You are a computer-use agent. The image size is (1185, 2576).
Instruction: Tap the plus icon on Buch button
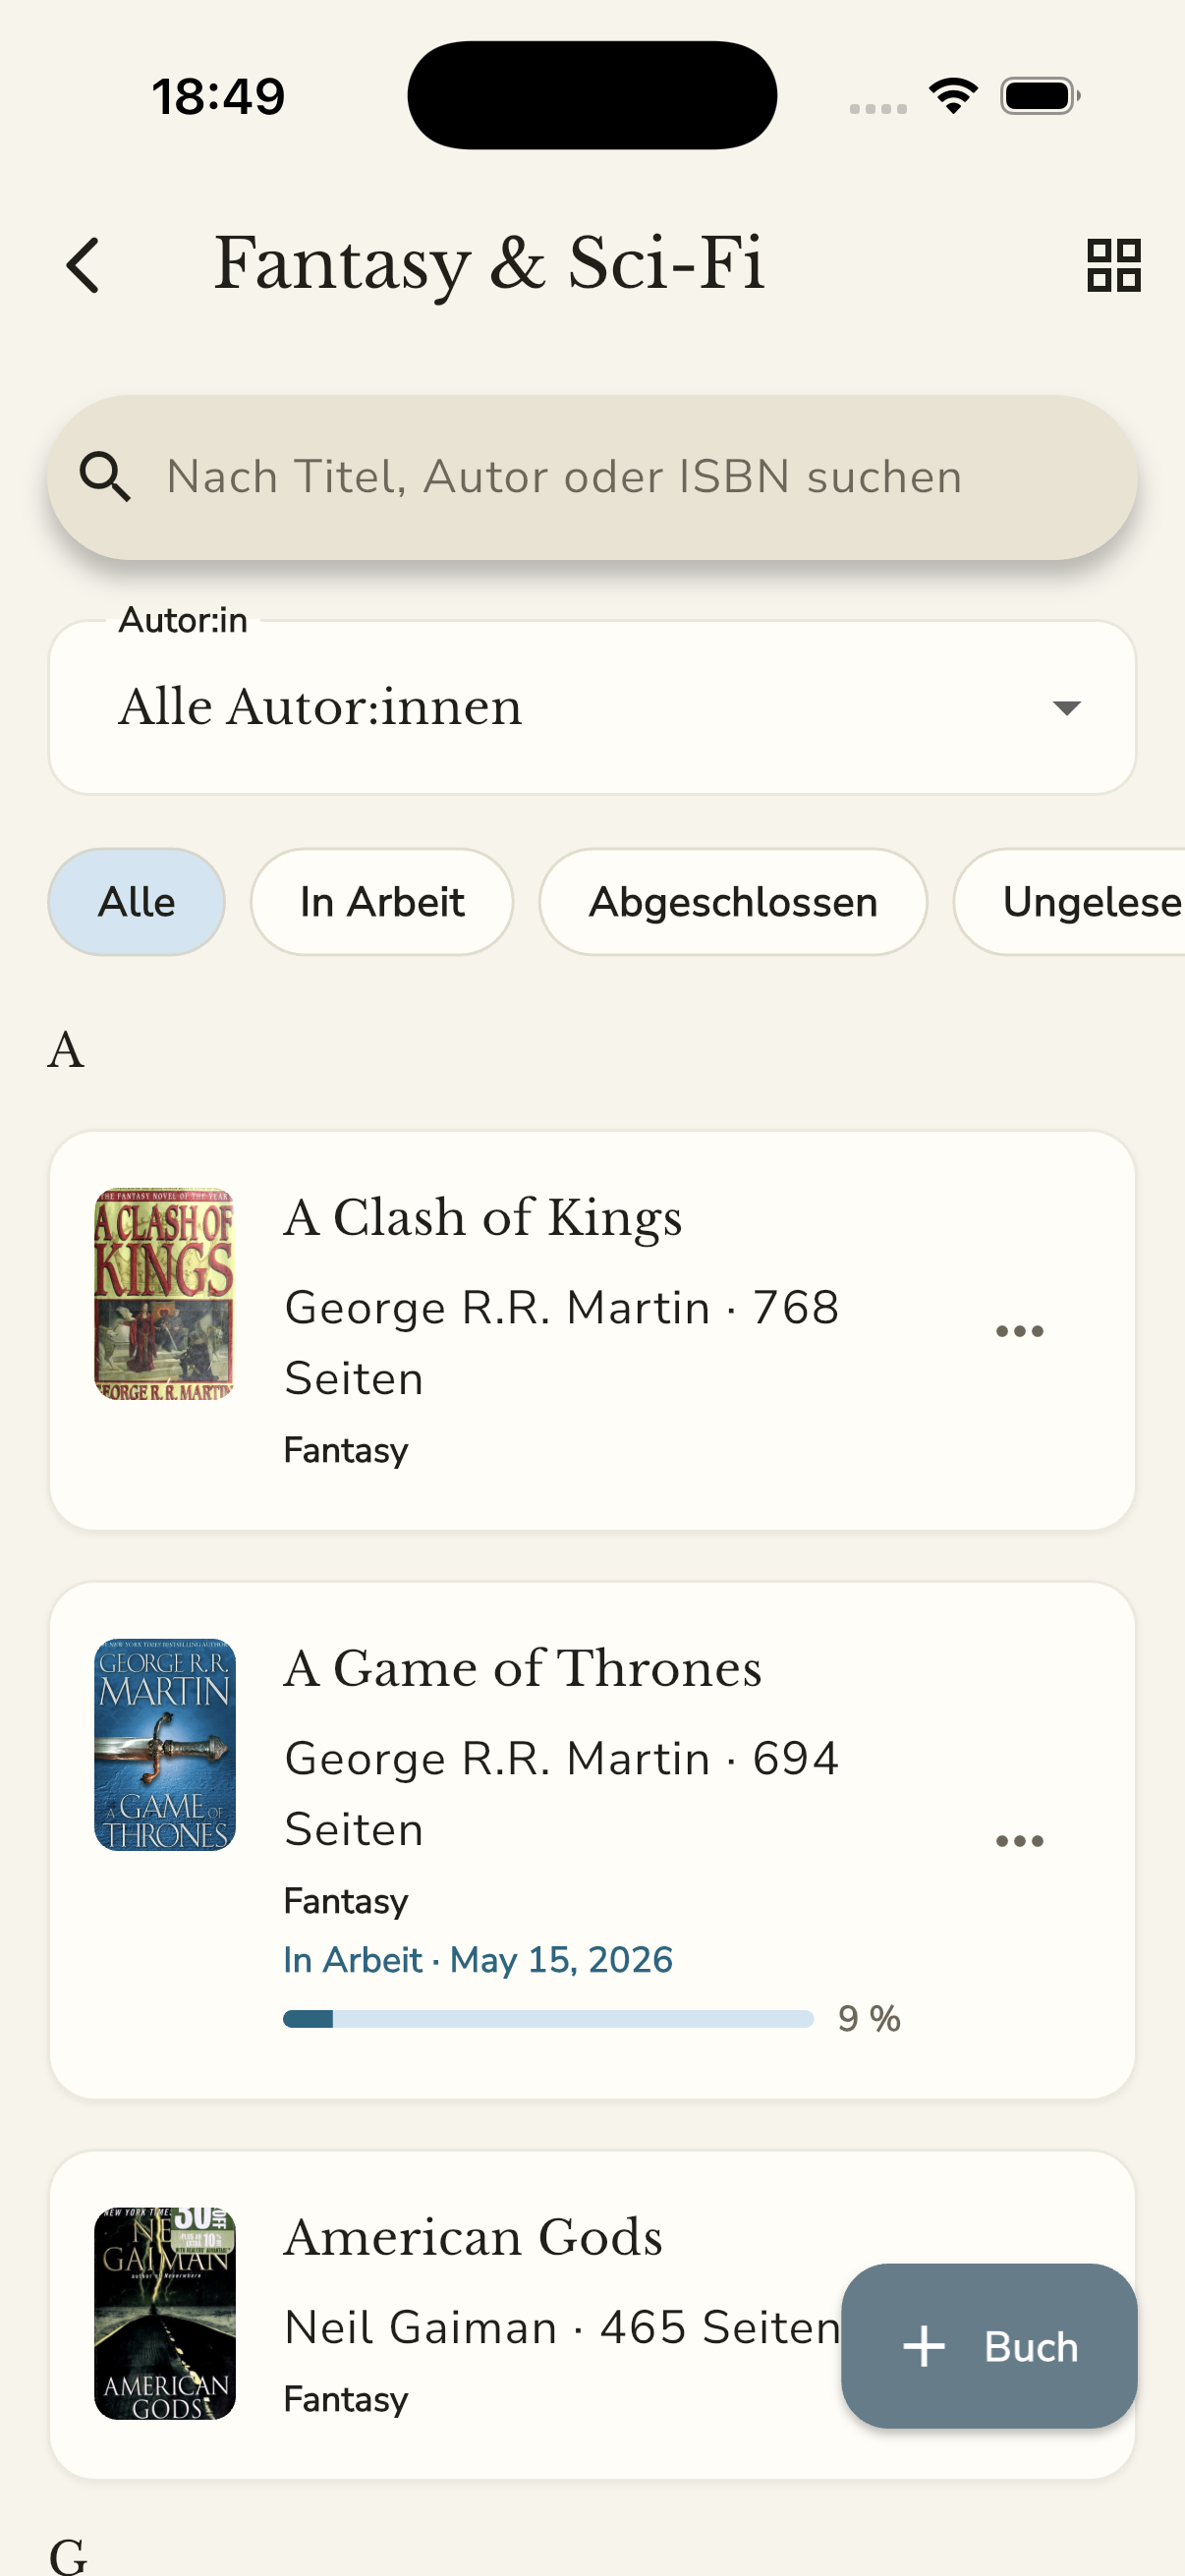pos(923,2346)
